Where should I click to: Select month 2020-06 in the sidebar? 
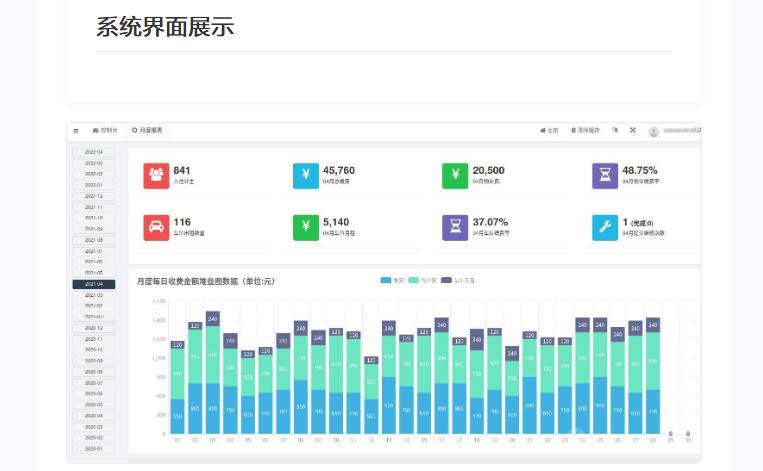click(94, 394)
